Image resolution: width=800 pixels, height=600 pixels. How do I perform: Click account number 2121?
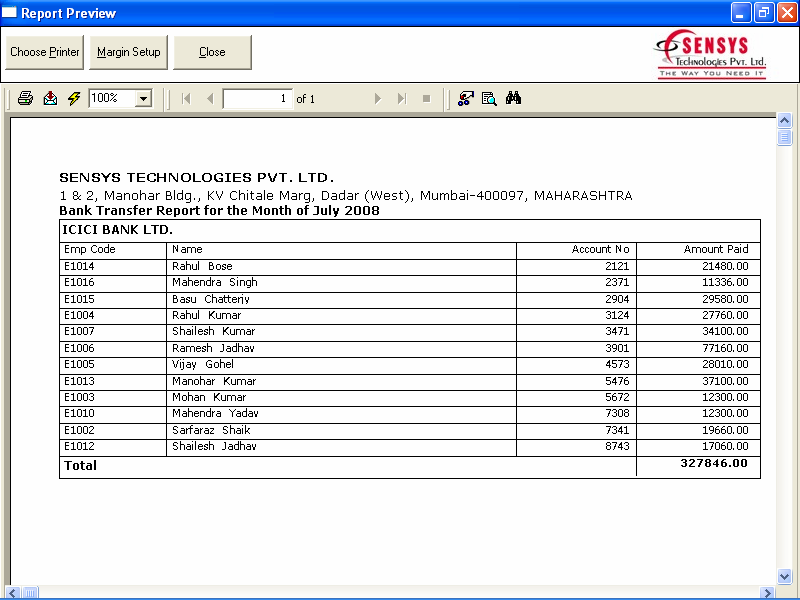pos(617,266)
